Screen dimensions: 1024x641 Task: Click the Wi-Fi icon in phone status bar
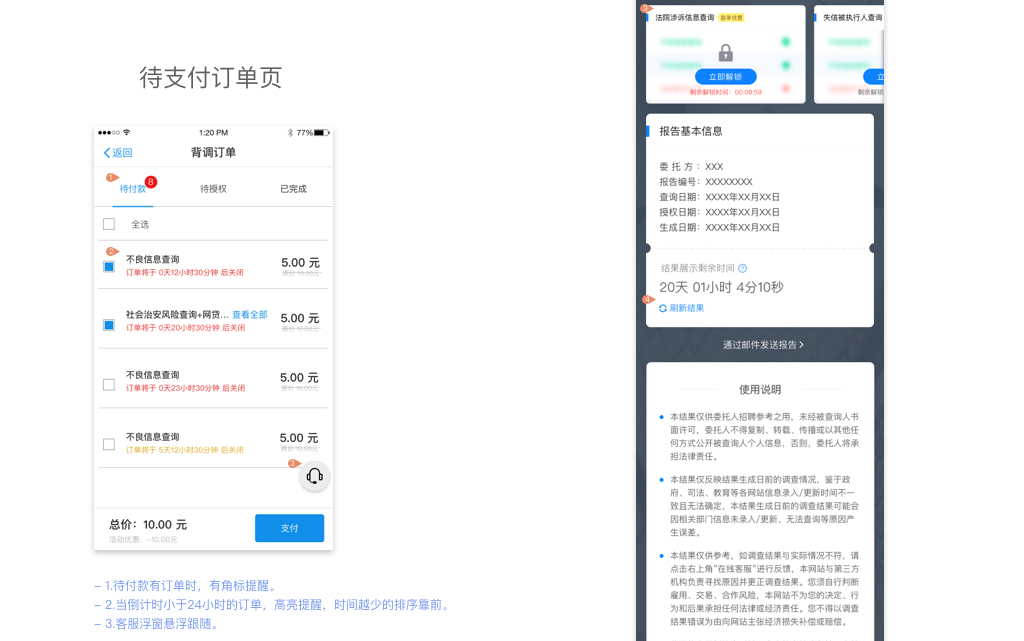pyautogui.click(x=127, y=133)
